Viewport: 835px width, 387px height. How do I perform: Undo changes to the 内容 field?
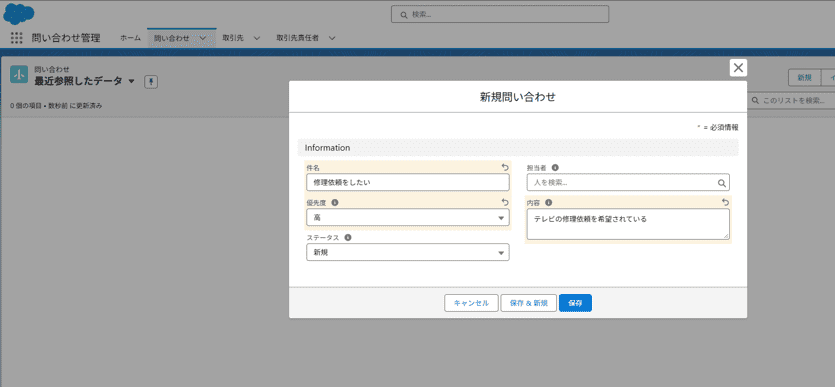click(725, 202)
